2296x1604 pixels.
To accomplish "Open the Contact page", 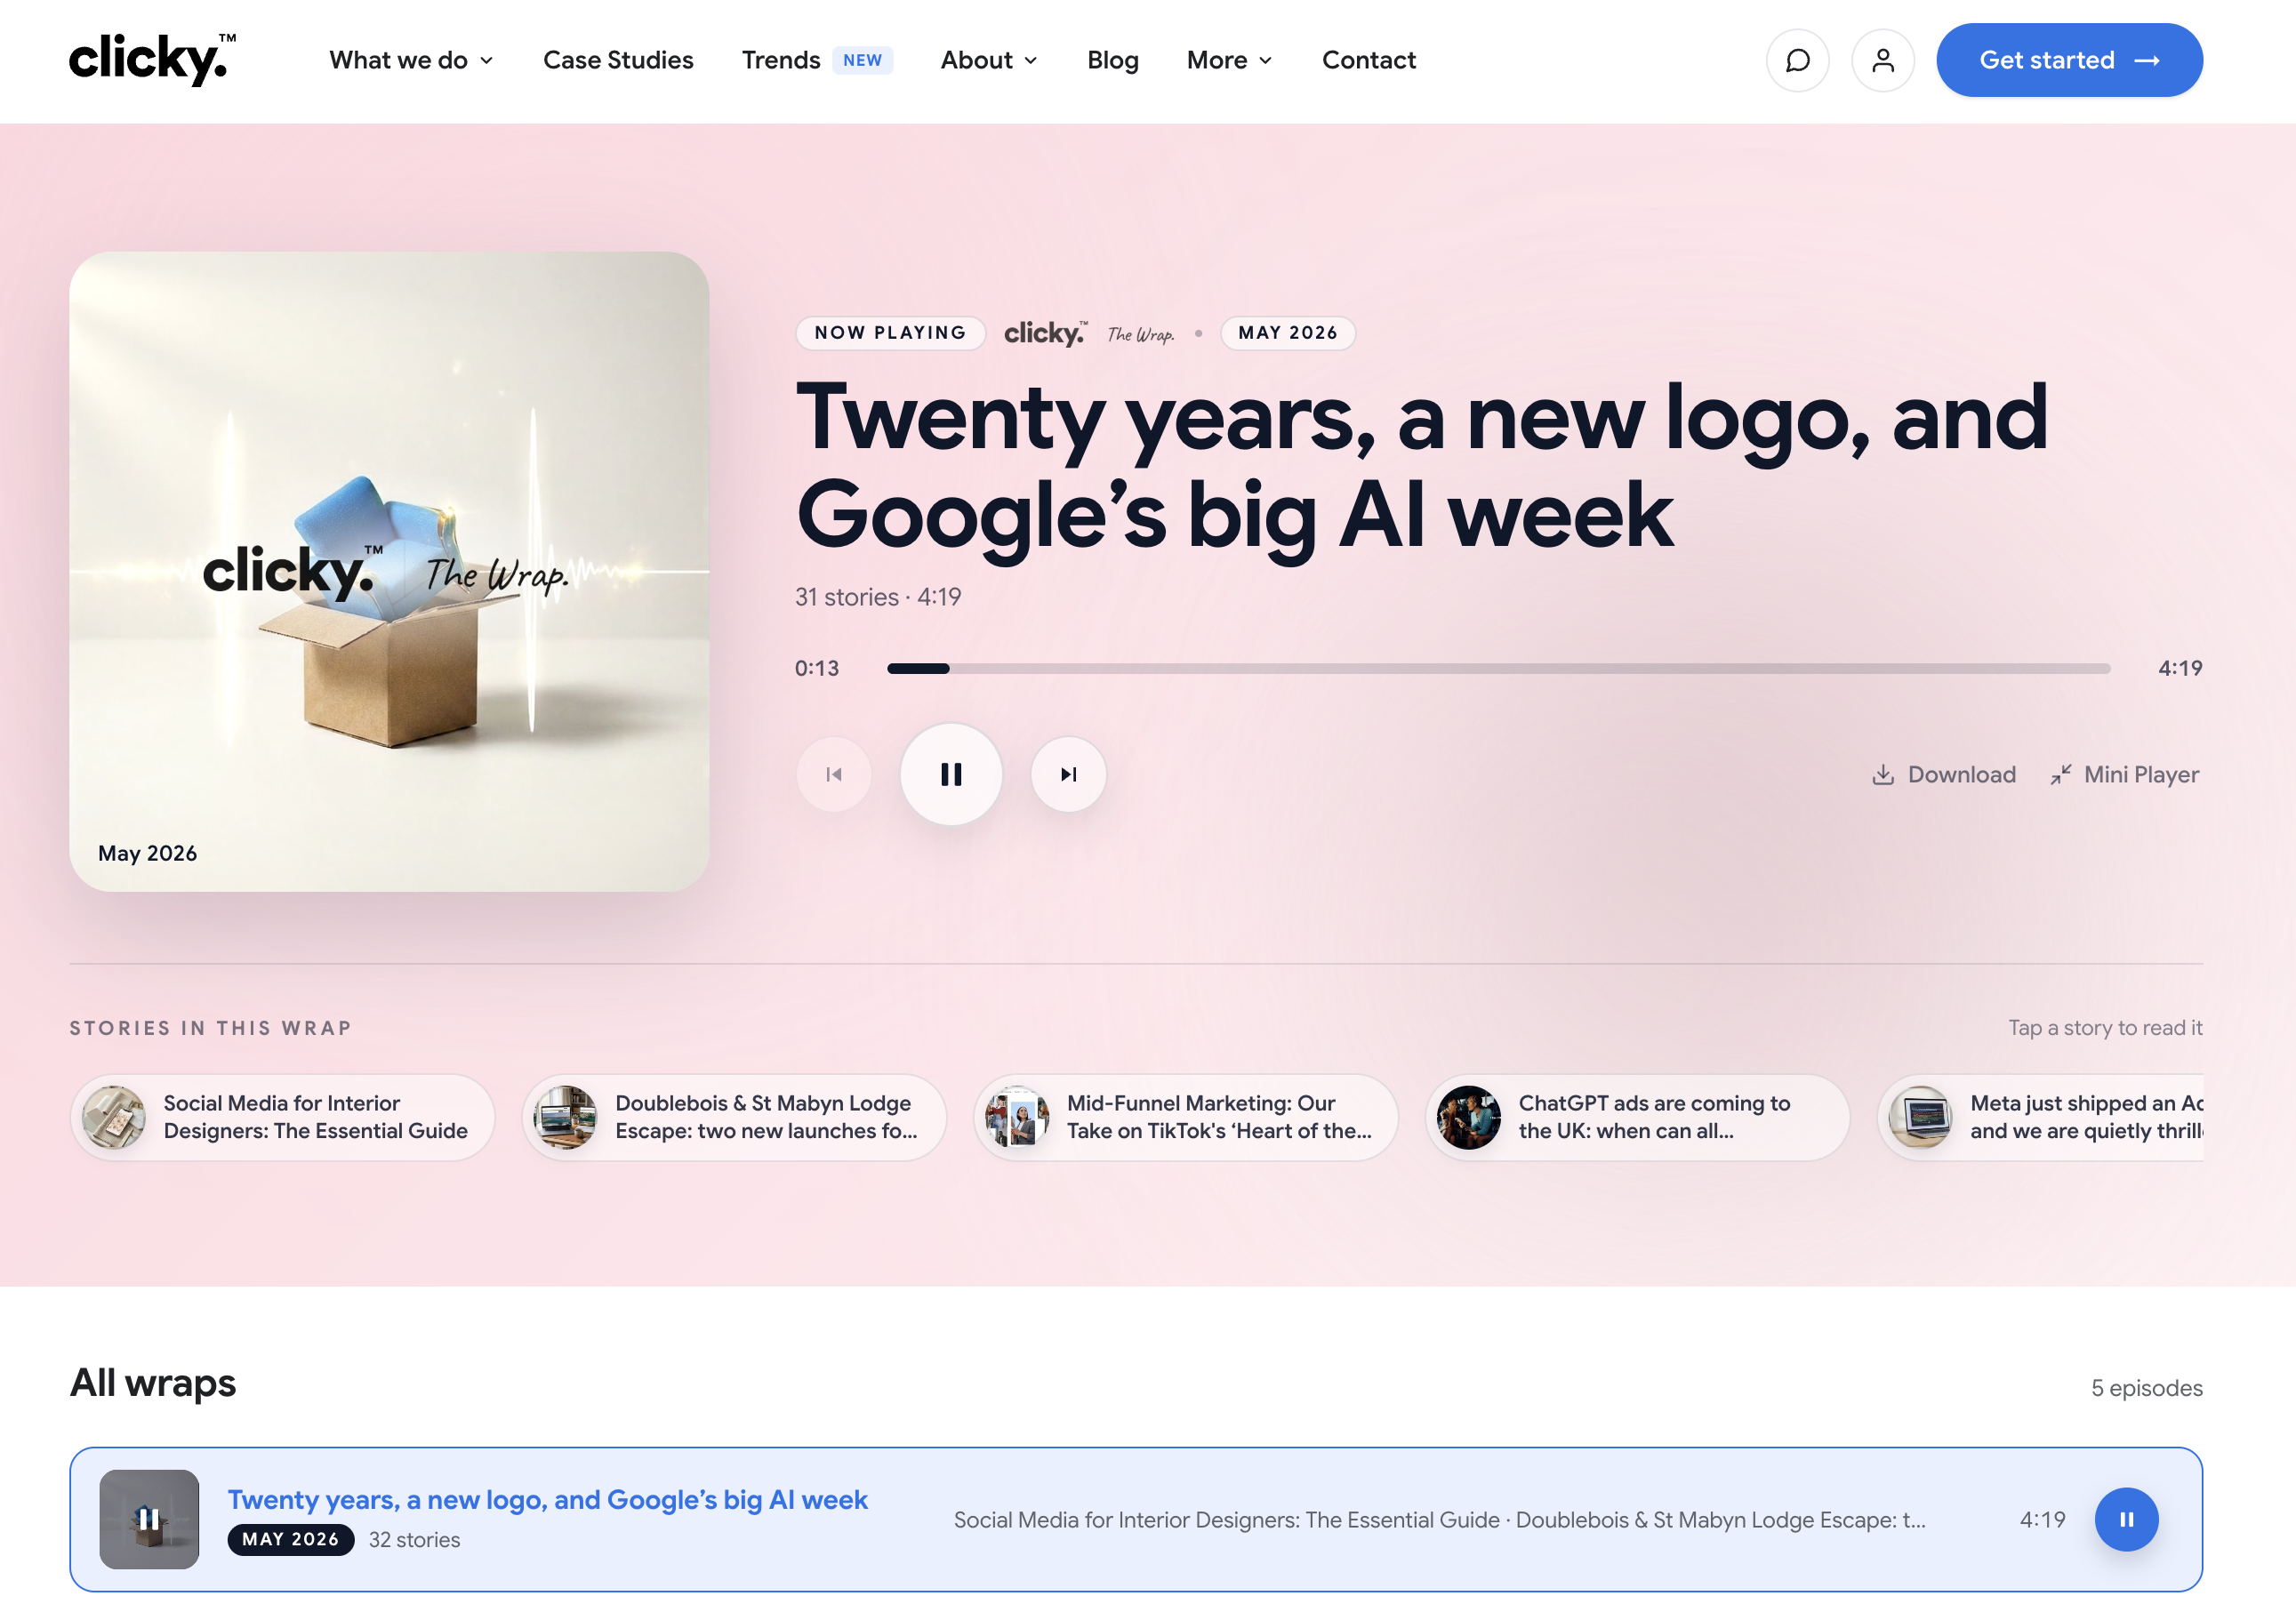I will pos(1369,60).
